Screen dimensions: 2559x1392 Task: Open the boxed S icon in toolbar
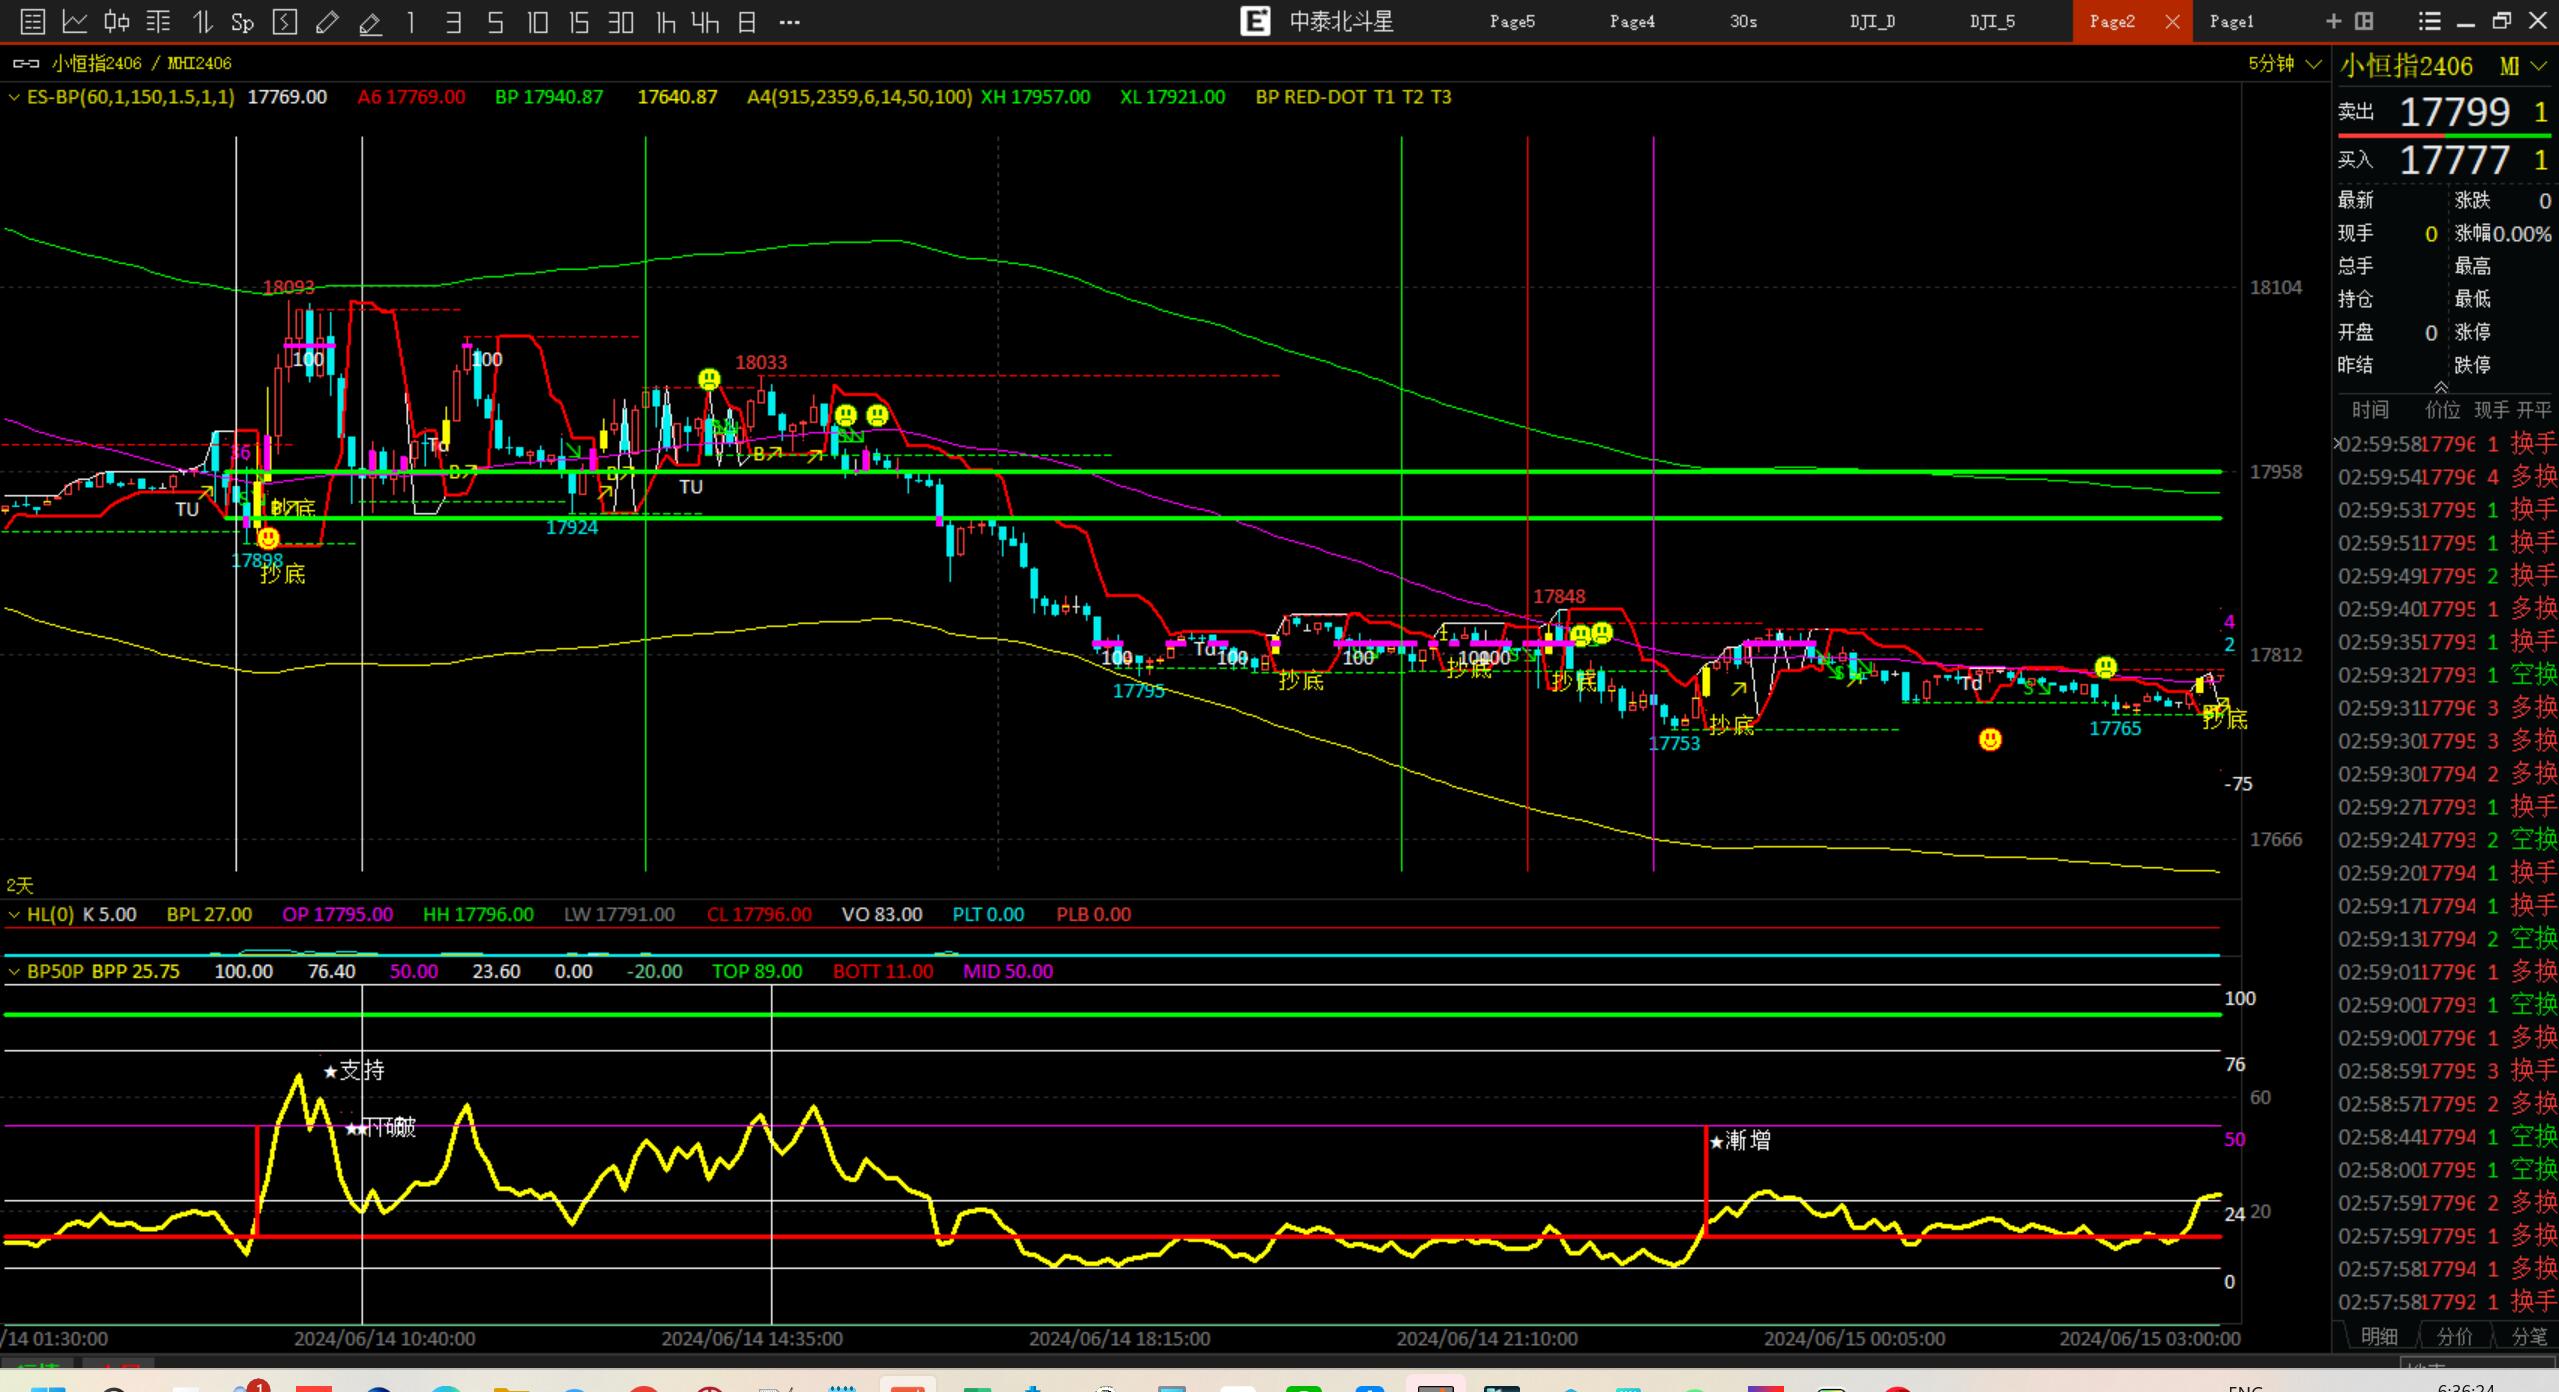tap(285, 21)
